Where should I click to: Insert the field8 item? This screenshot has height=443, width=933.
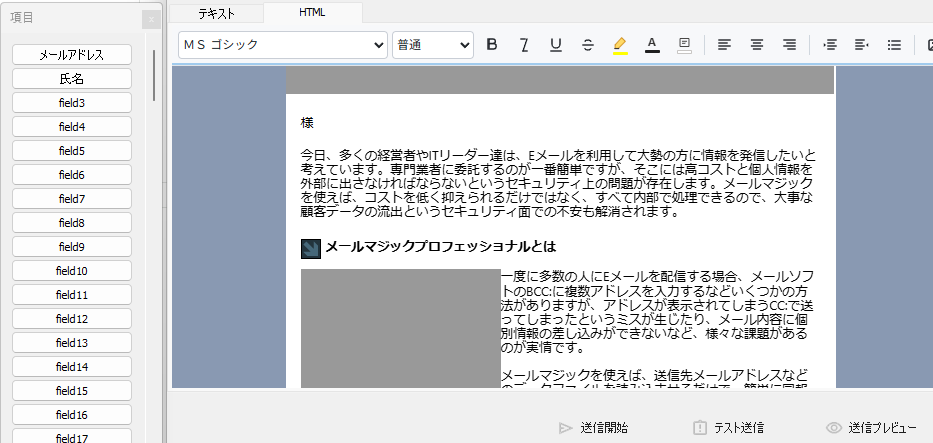tap(71, 223)
